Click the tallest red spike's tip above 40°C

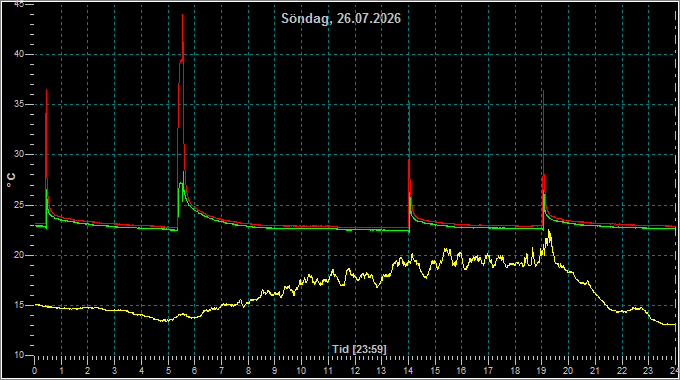pyautogui.click(x=183, y=15)
